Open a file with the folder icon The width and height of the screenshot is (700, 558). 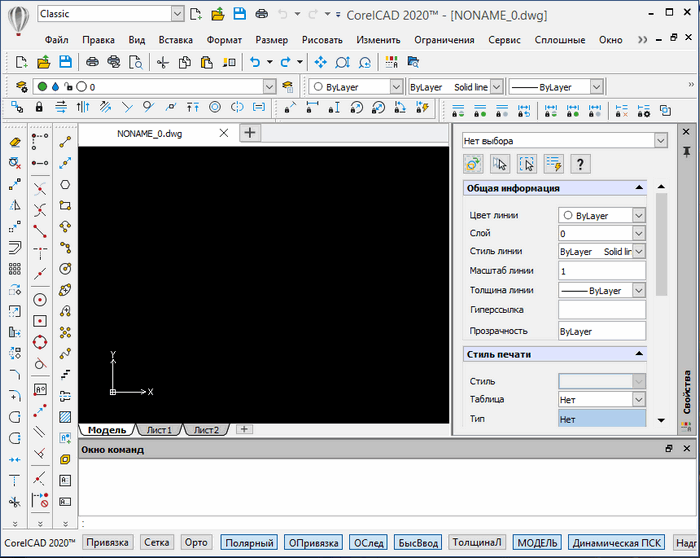coord(43,62)
